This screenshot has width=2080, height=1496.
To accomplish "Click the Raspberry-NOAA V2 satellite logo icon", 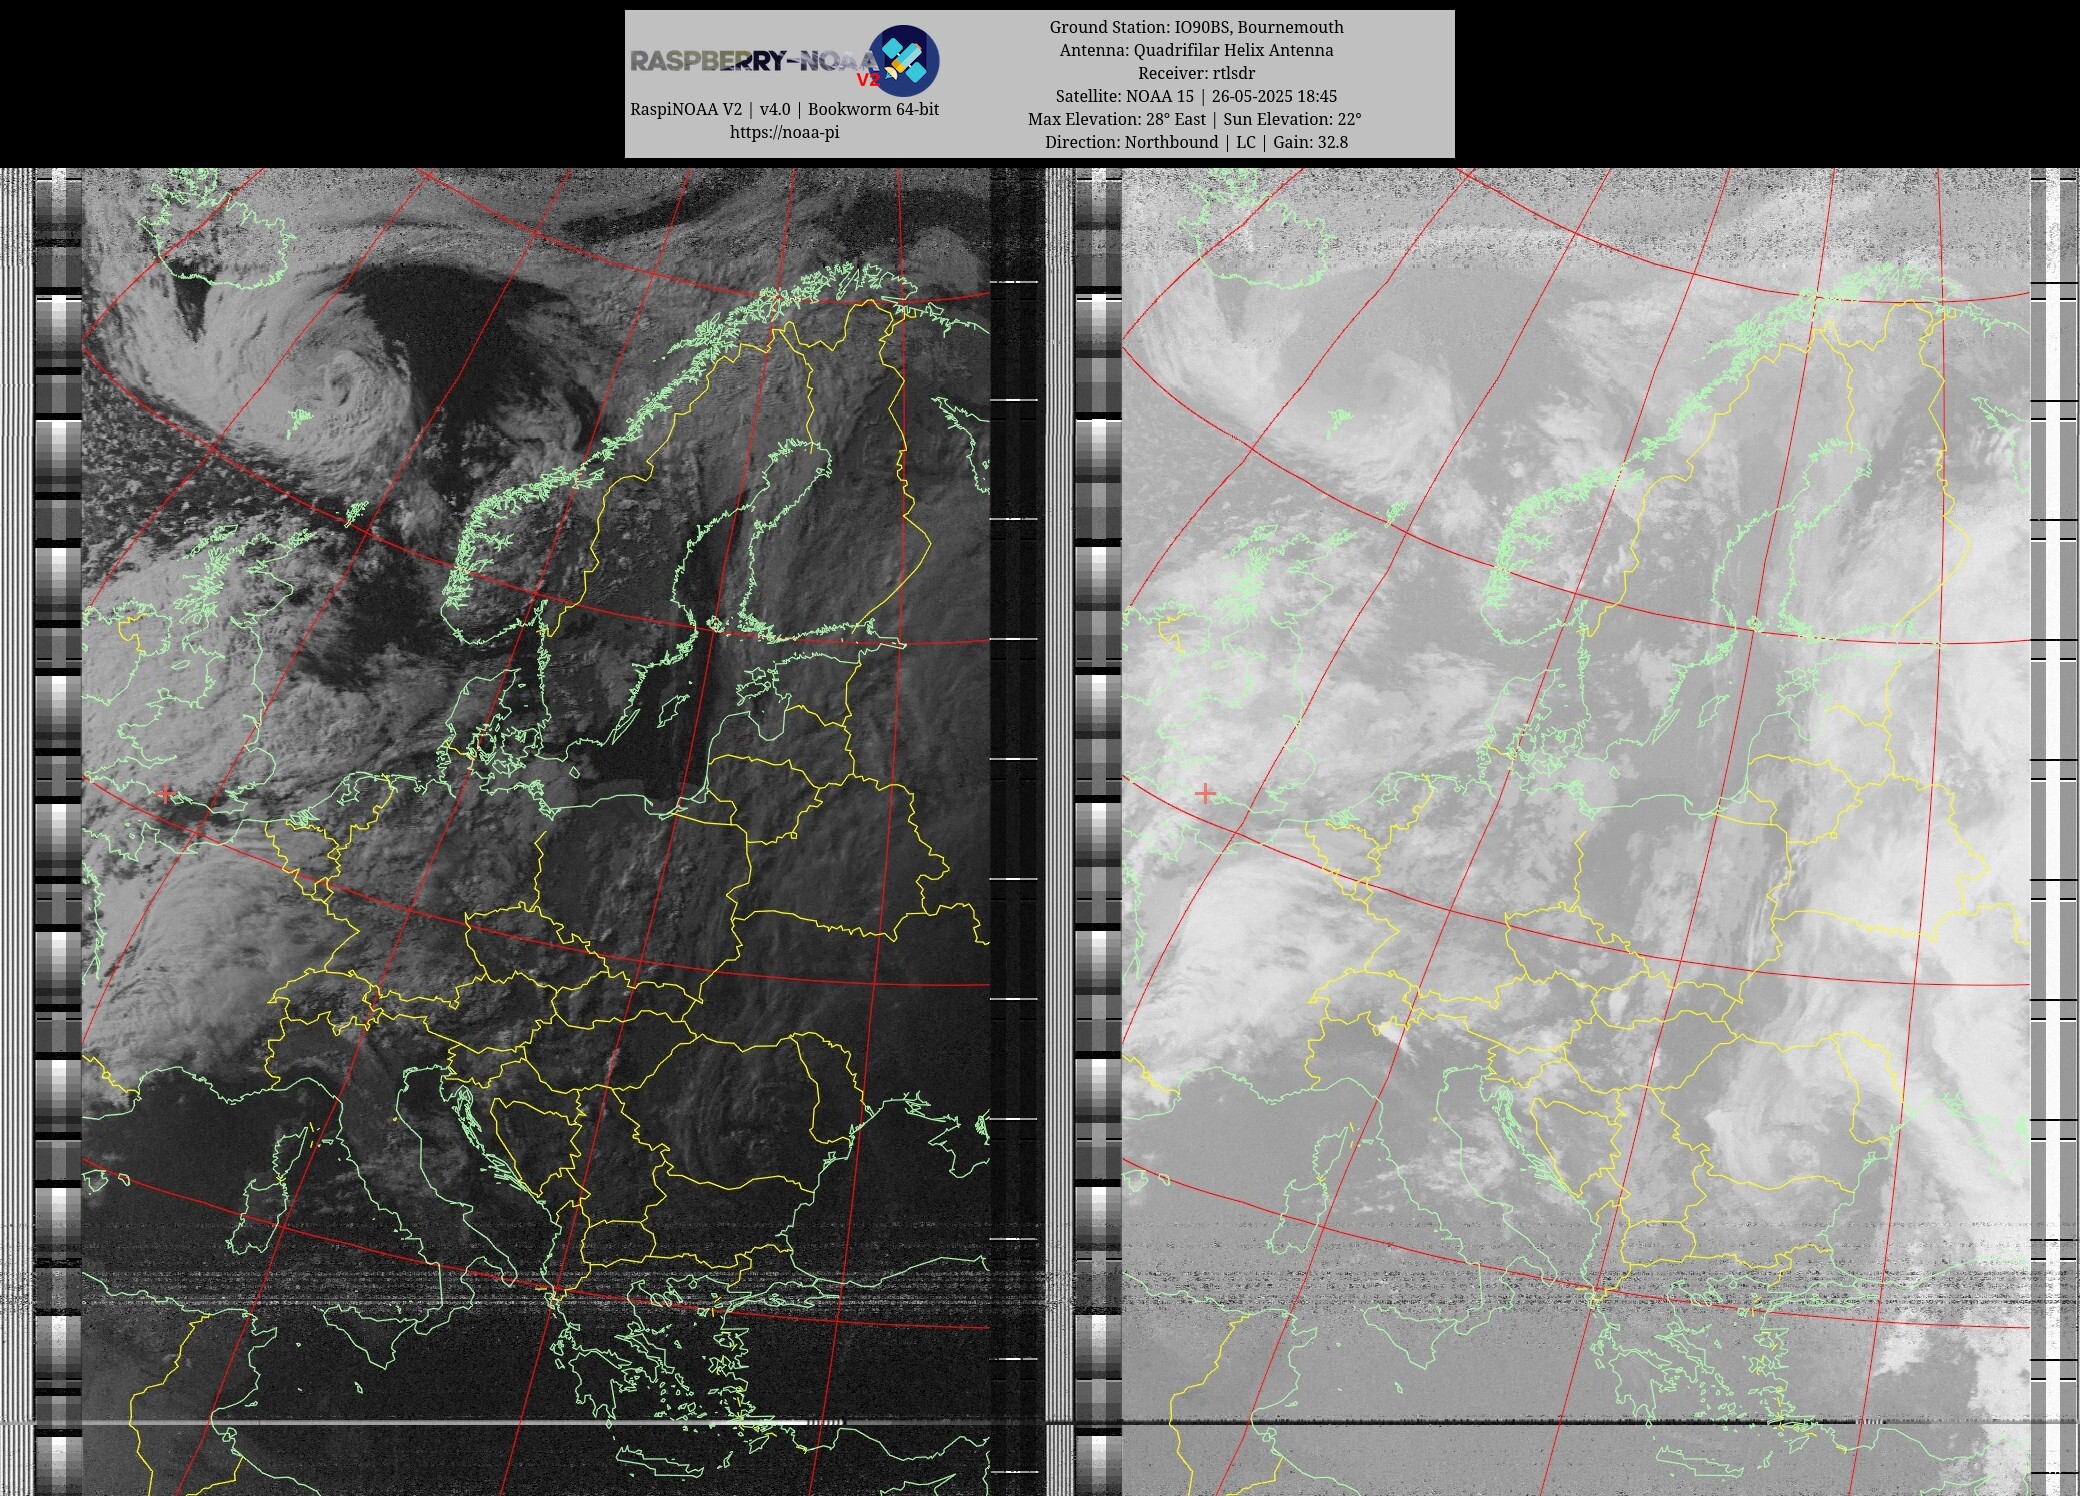I will (903, 60).
